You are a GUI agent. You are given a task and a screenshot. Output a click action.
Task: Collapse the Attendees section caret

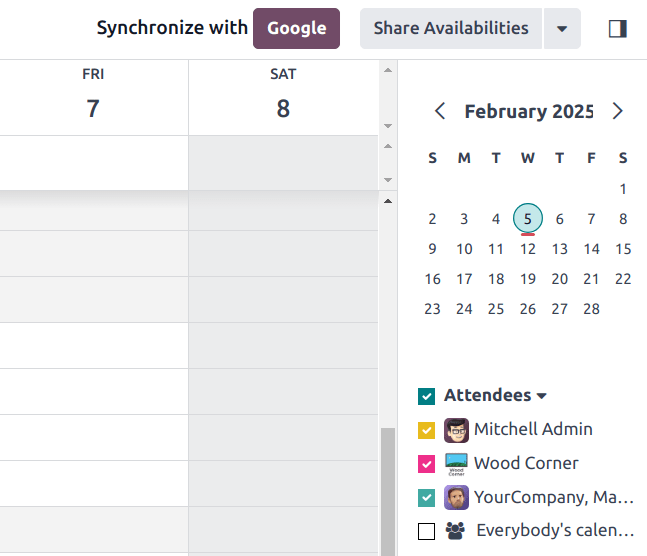point(542,396)
